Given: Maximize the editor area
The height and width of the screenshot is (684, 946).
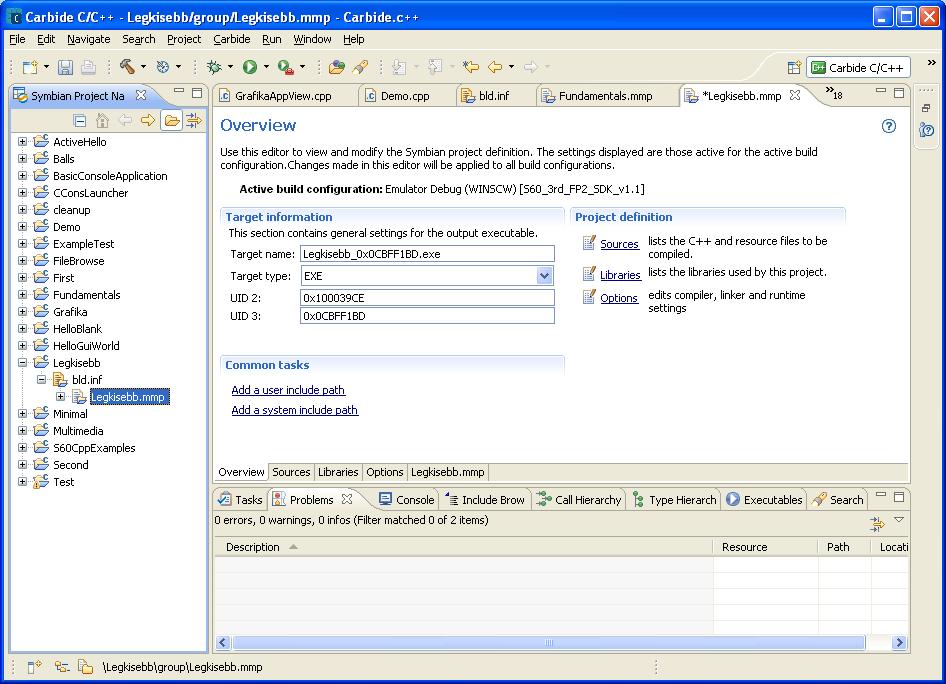Looking at the screenshot, I should click(x=899, y=93).
